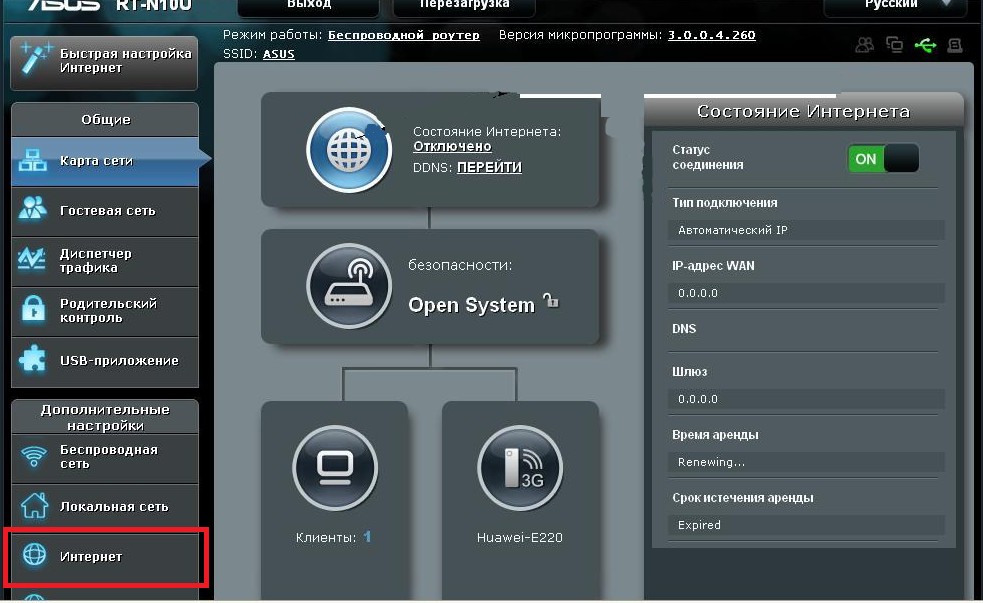Click the Автоматический IP connection type field
This screenshot has height=603, width=983.
pos(806,230)
